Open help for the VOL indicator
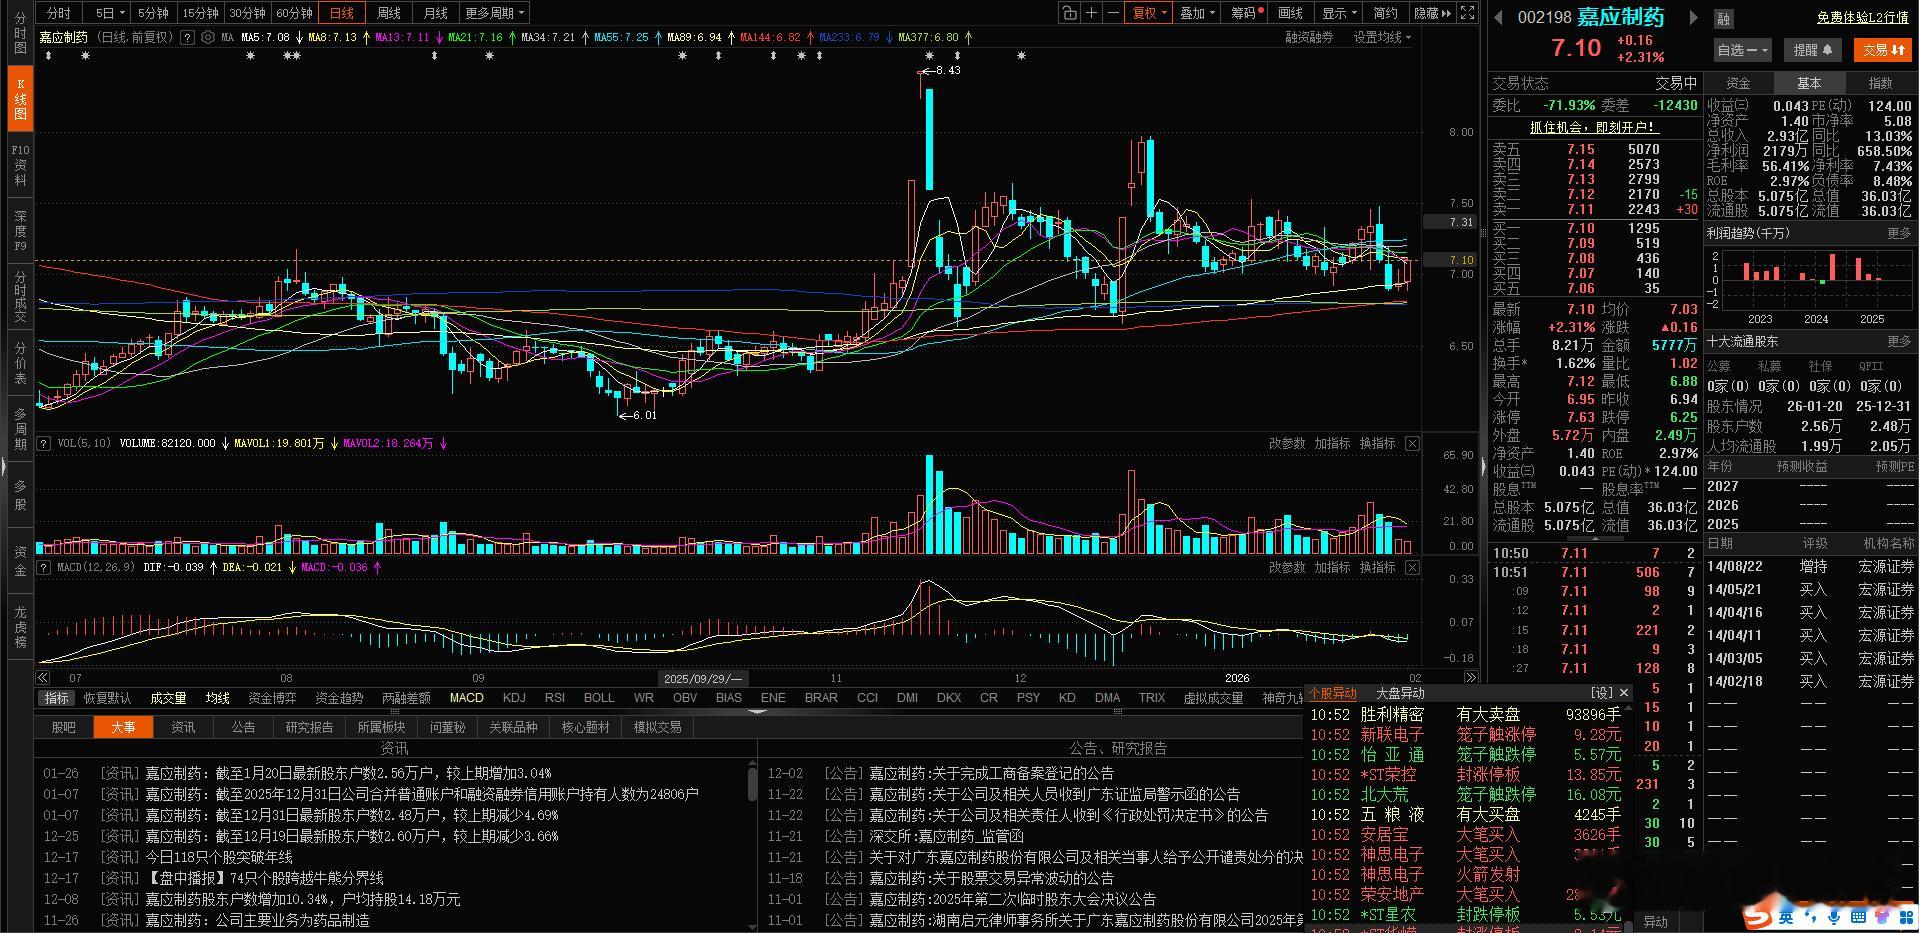The image size is (1919, 933). pos(44,443)
